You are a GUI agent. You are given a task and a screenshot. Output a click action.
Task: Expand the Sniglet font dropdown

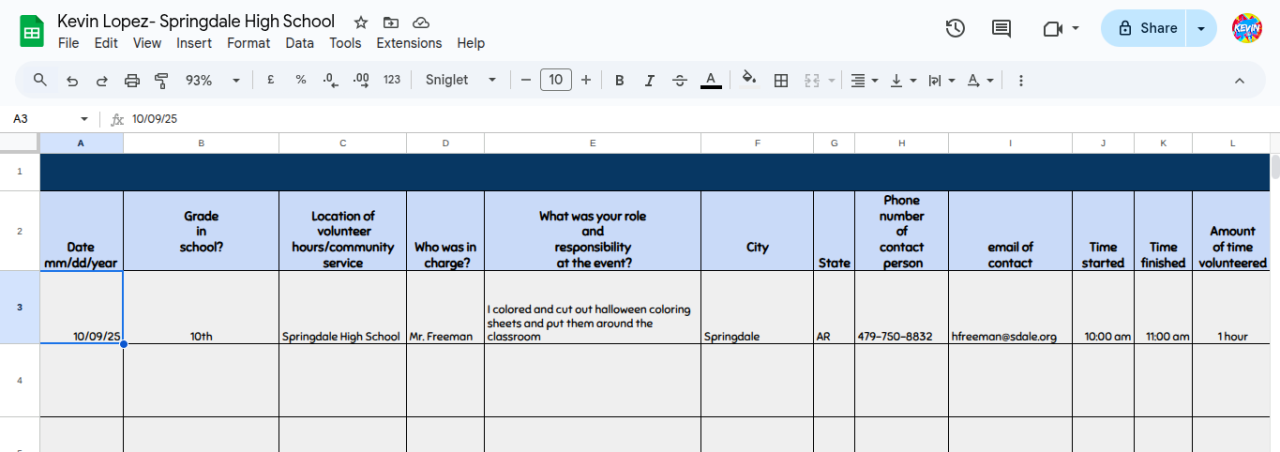pos(460,80)
